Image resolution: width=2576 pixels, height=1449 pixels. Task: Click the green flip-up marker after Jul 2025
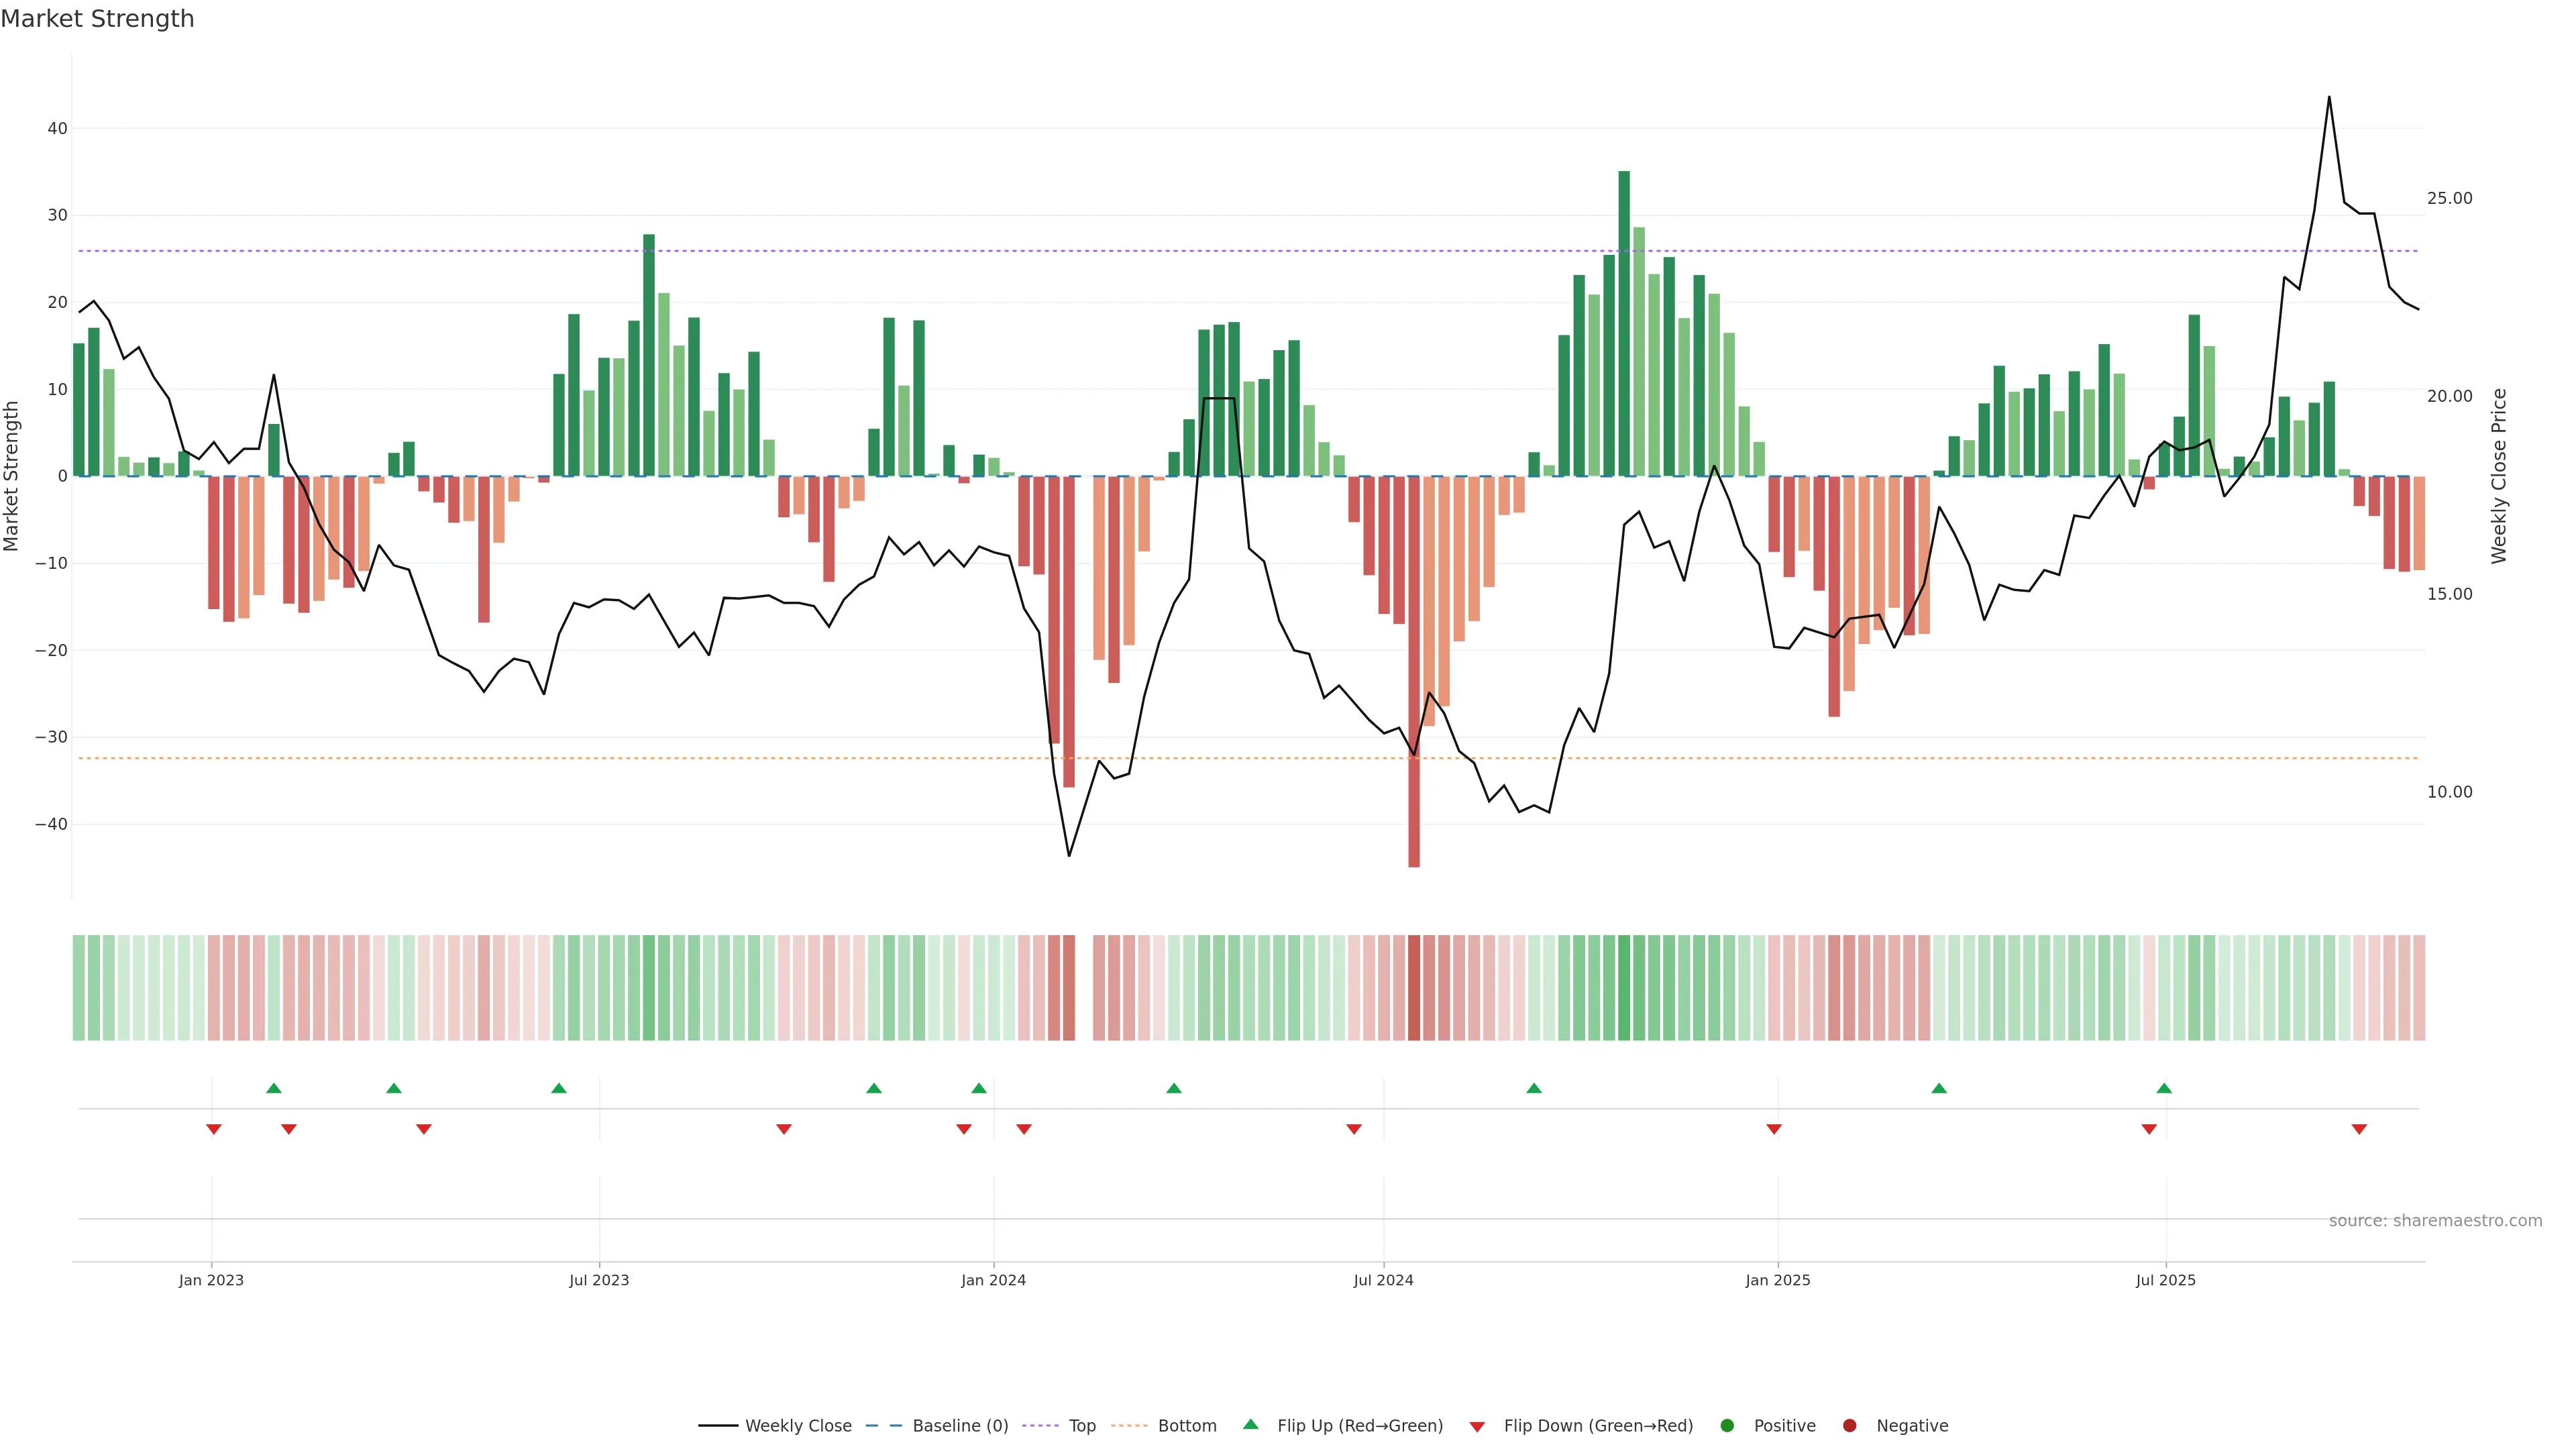click(x=2164, y=1088)
